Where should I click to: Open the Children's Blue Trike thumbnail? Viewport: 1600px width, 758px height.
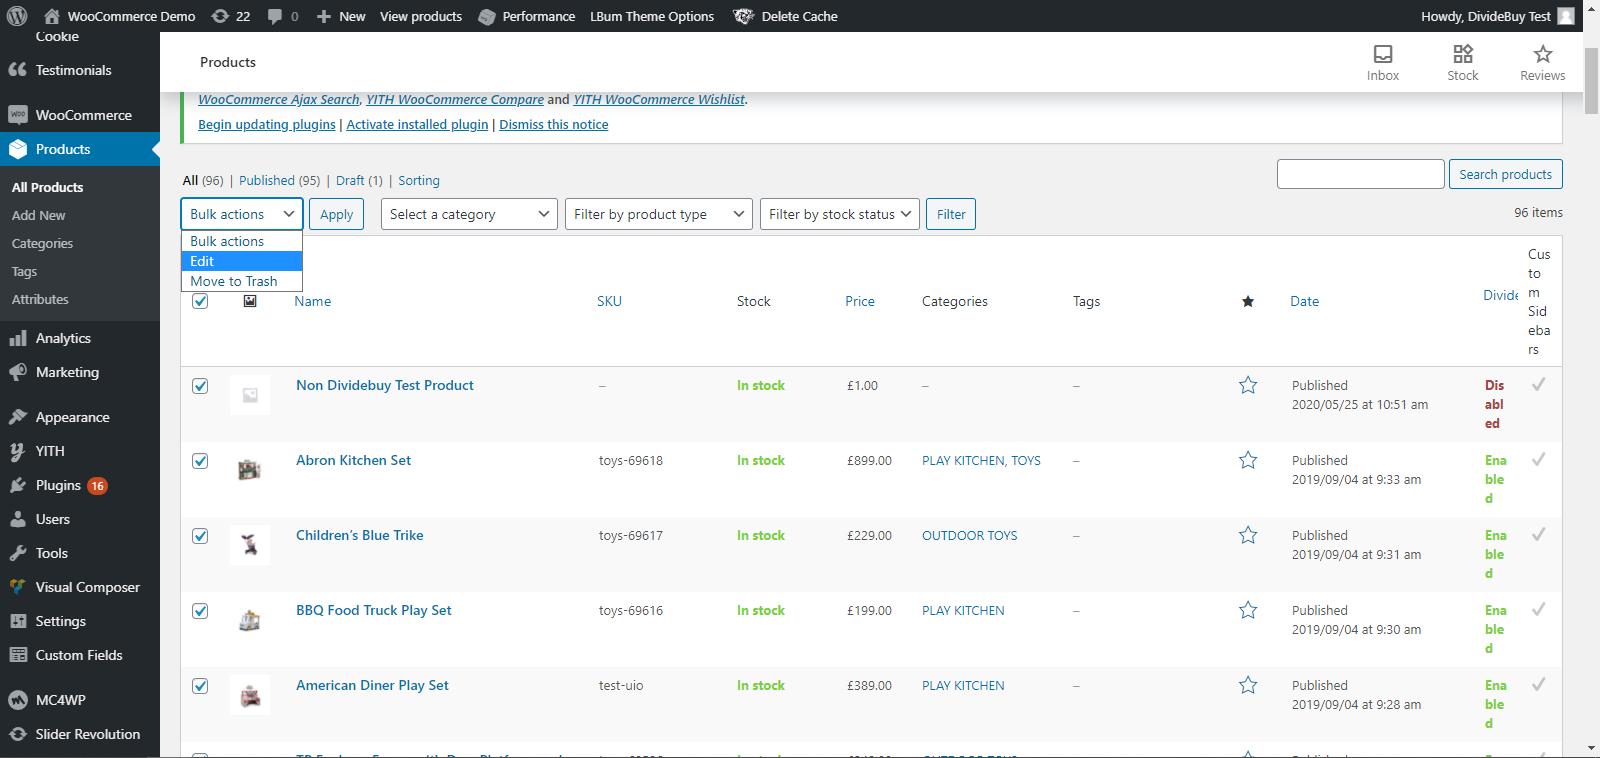250,545
